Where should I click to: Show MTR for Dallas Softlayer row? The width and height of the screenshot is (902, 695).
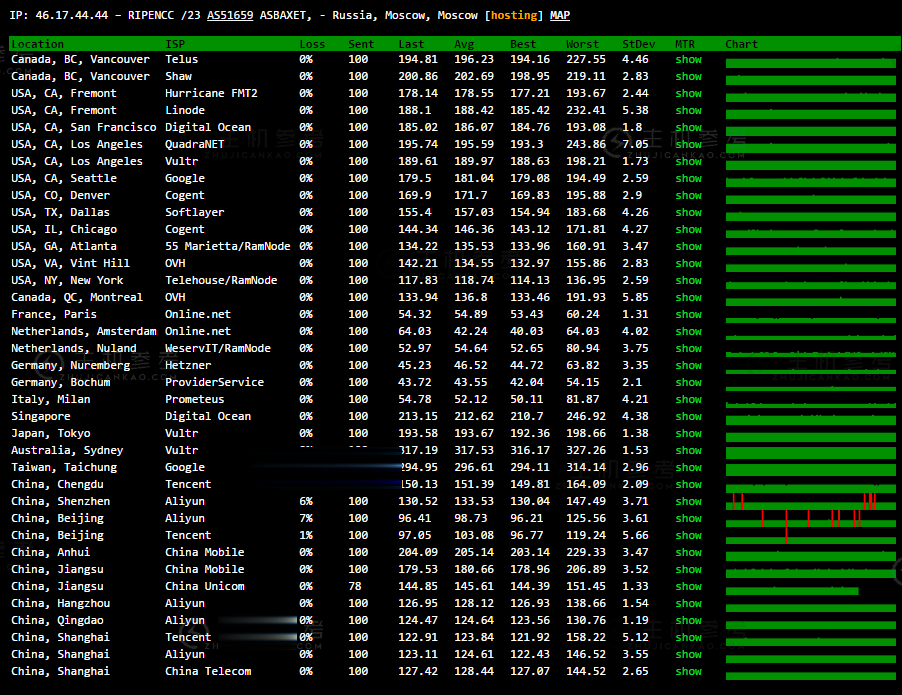689,212
